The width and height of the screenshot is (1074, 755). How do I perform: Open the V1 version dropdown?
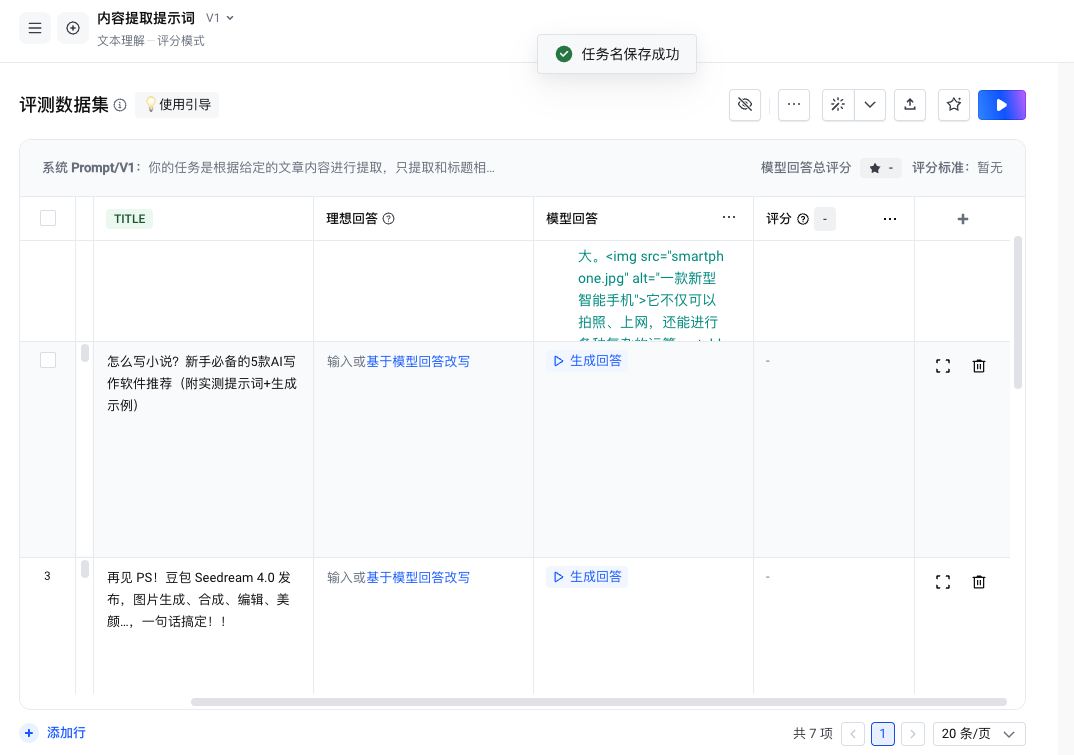point(220,18)
